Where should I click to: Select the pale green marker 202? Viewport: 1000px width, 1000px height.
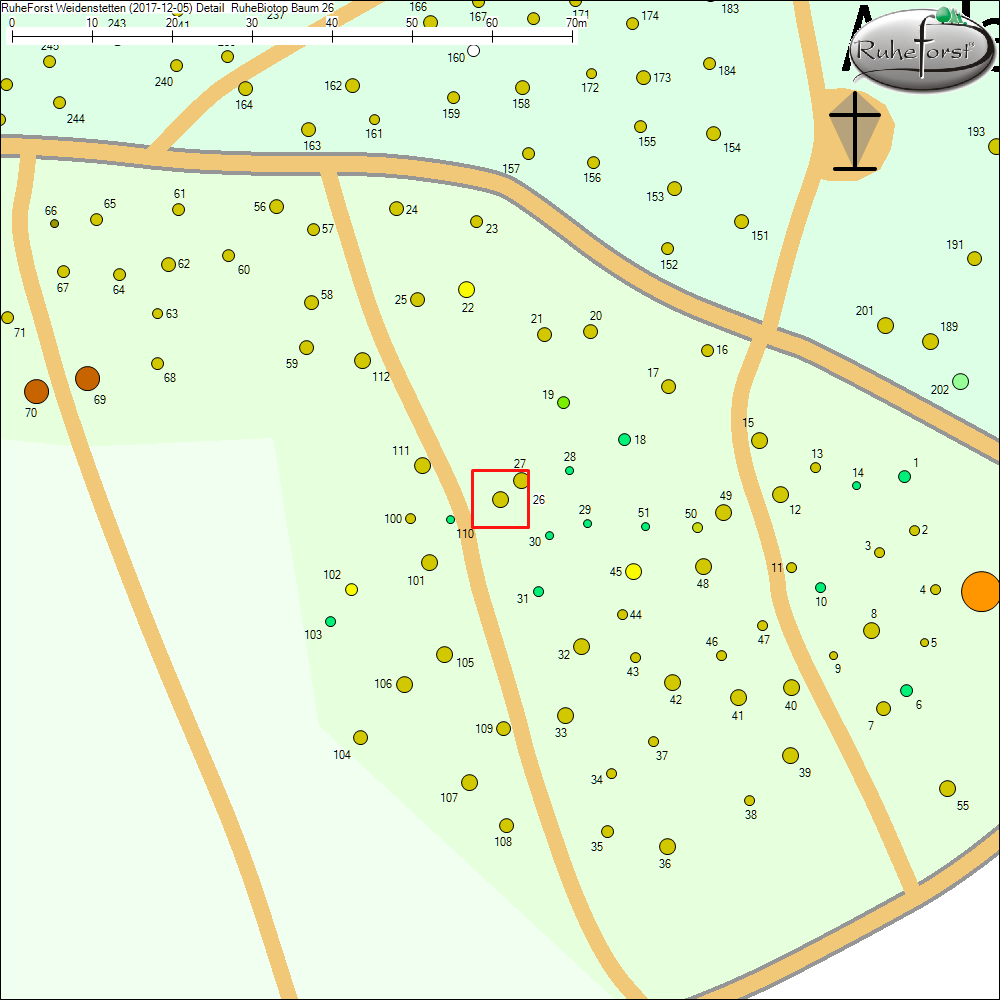(960, 381)
